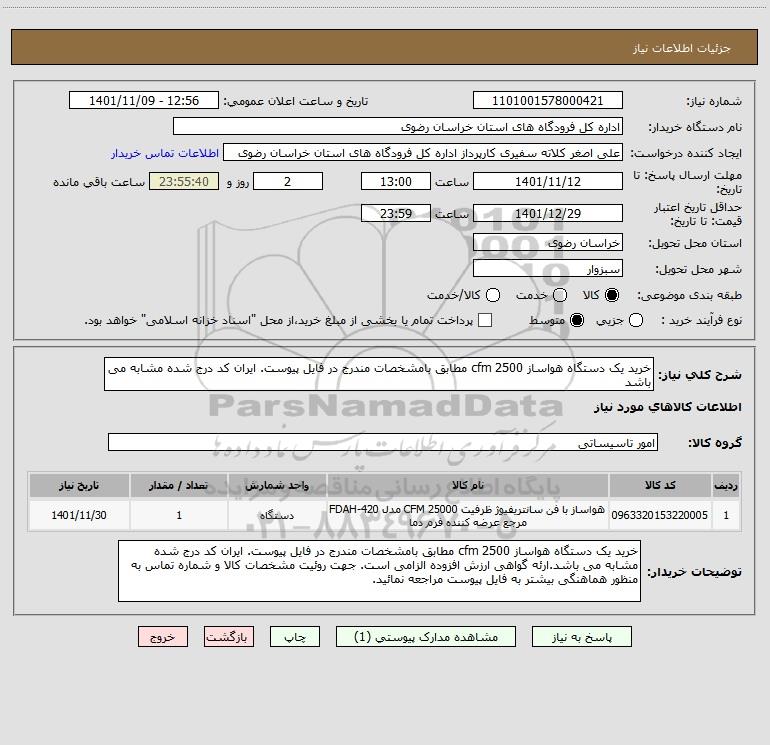The width and height of the screenshot is (770, 745).
Task: Click the need date cell 1401/11/30
Action: tap(79, 515)
